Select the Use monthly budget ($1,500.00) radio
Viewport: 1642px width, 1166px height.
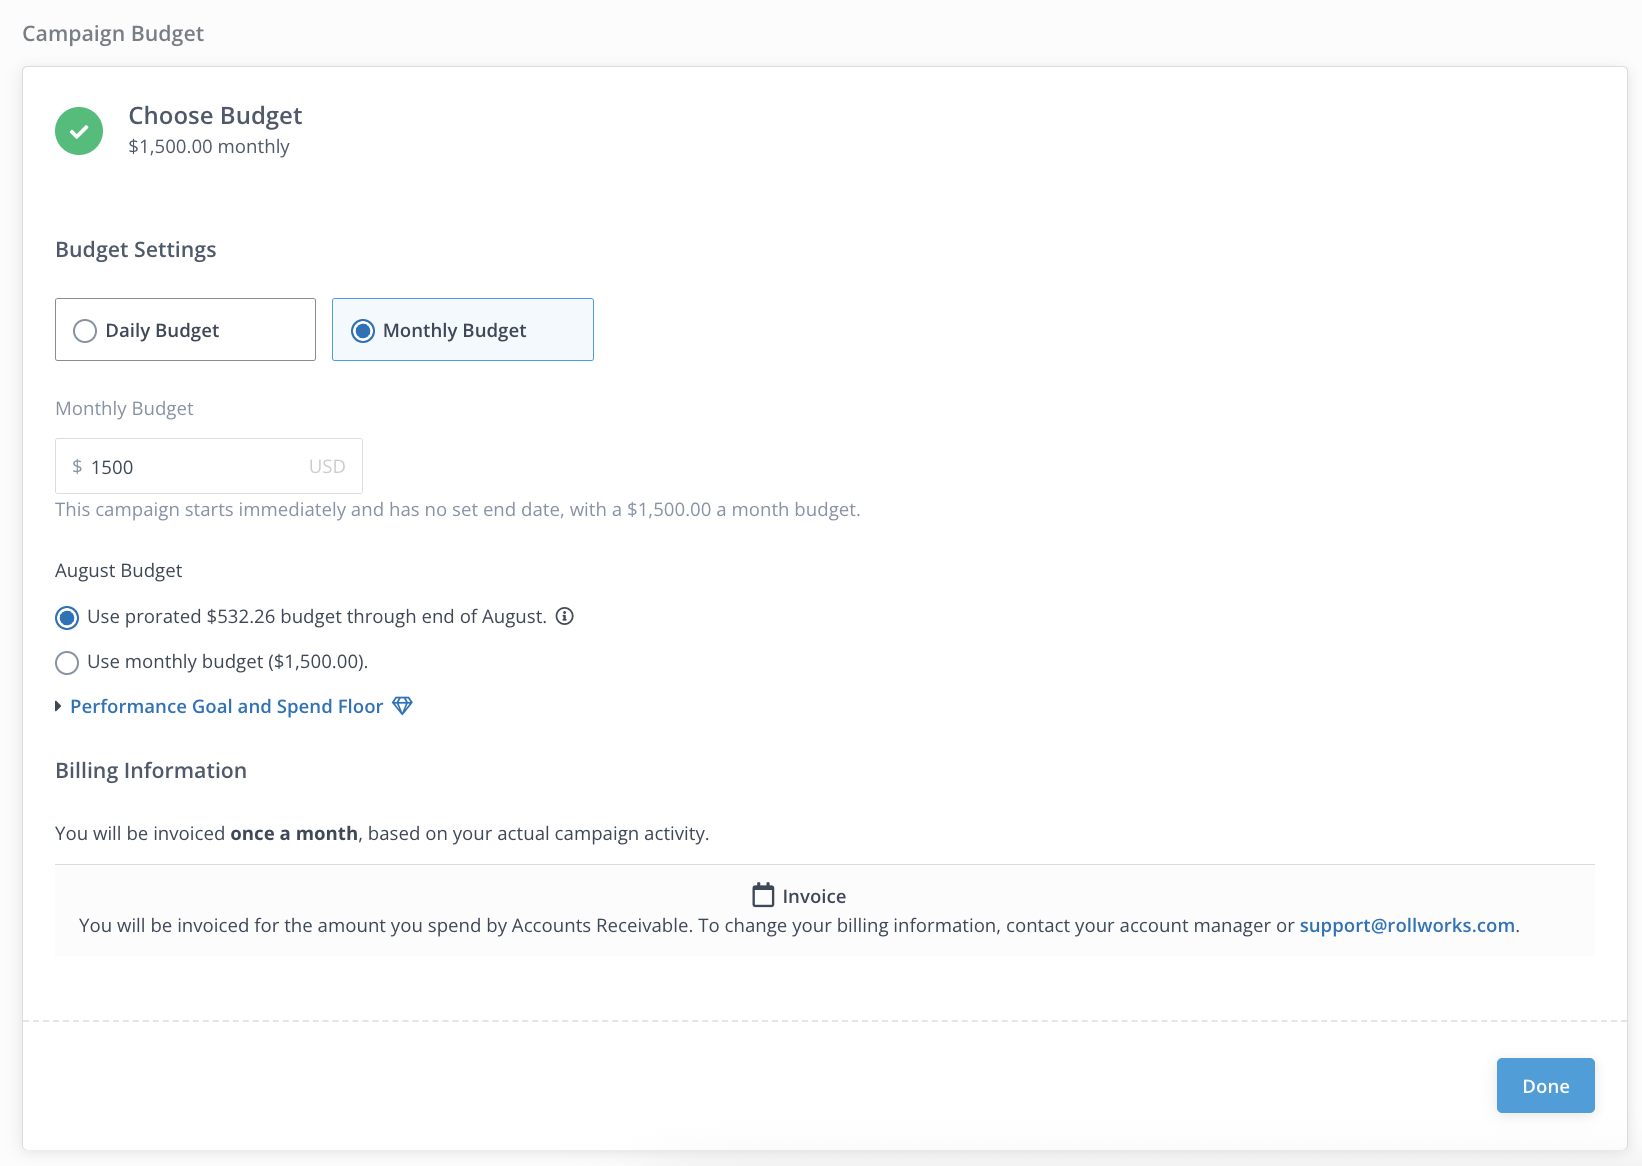point(67,663)
